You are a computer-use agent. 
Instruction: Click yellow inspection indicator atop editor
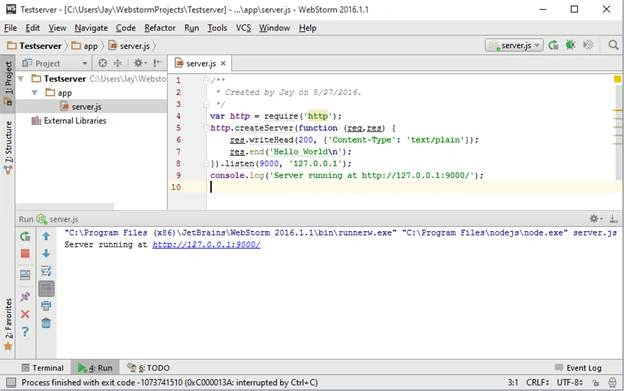[617, 79]
